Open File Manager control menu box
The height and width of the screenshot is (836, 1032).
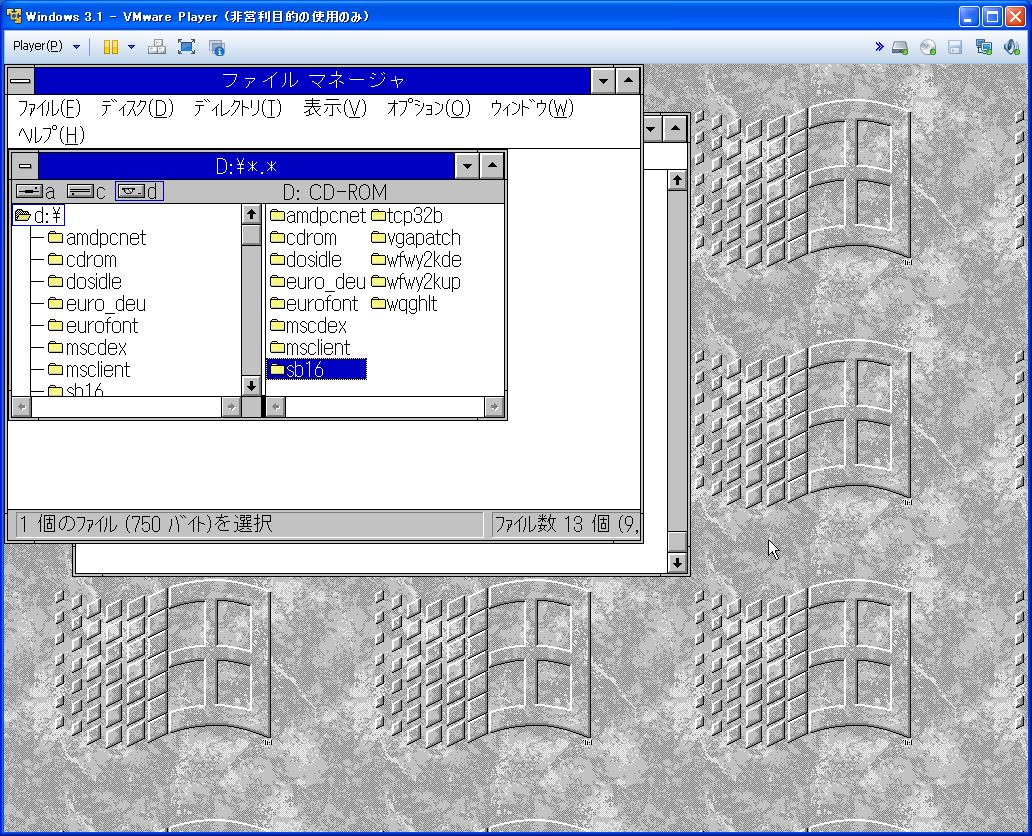coord(20,81)
